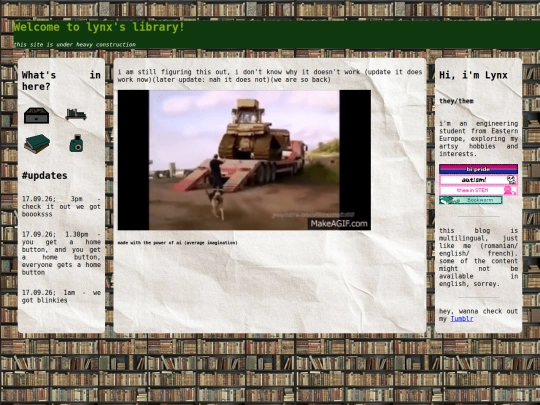Click the 'they/them' pronouns text
The height and width of the screenshot is (405, 540).
[456, 101]
